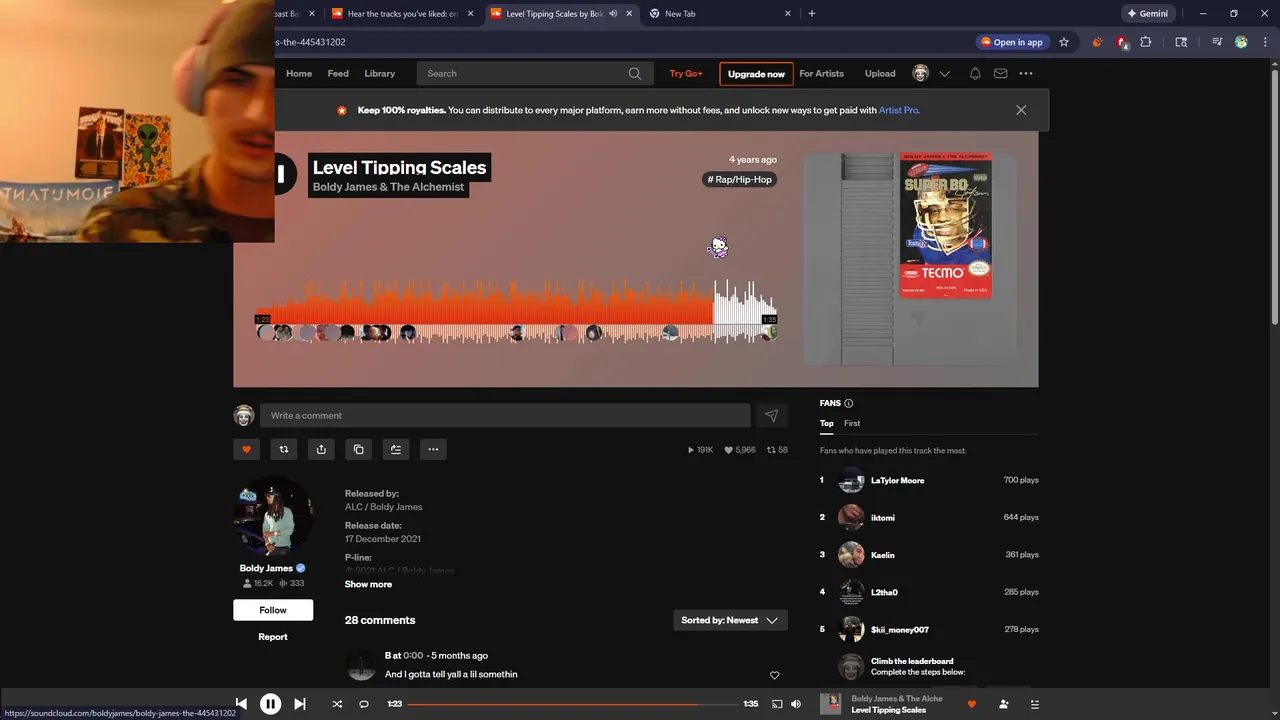Seek within the orange track waveform
The image size is (1280, 720).
516,312
